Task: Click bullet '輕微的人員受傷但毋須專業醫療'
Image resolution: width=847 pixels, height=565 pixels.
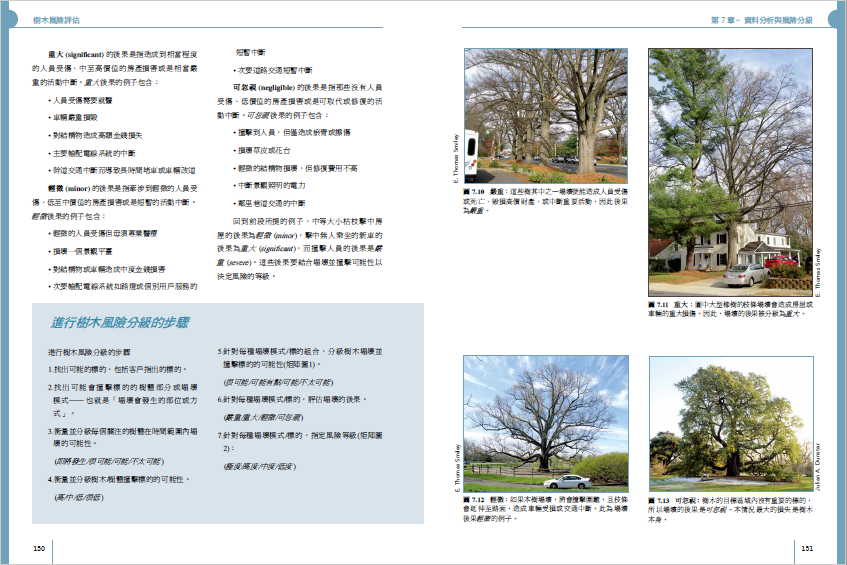Action: click(x=103, y=233)
